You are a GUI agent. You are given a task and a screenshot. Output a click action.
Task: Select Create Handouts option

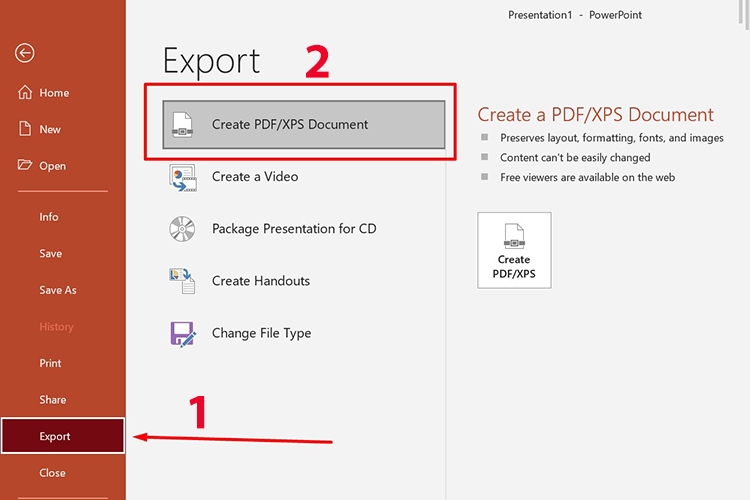pyautogui.click(x=304, y=281)
